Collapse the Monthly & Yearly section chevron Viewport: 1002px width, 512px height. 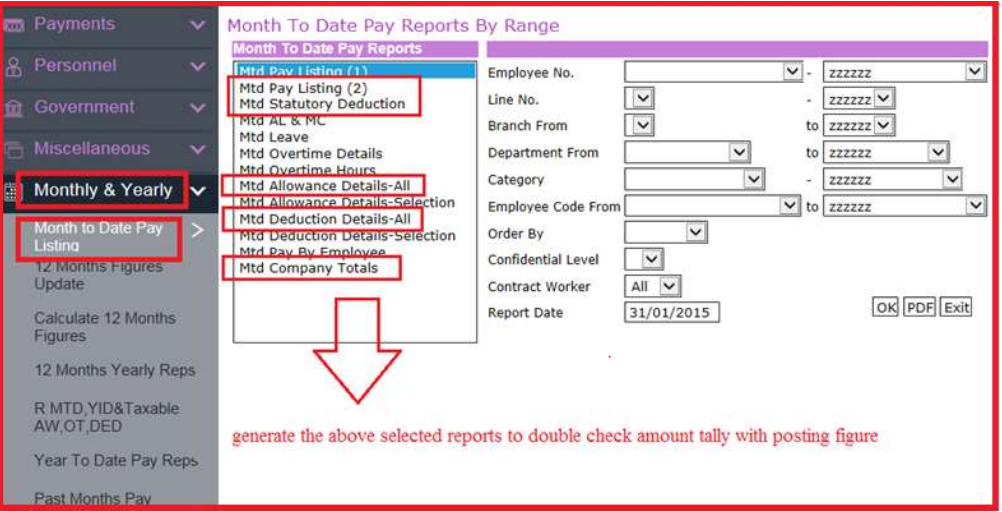coord(198,191)
